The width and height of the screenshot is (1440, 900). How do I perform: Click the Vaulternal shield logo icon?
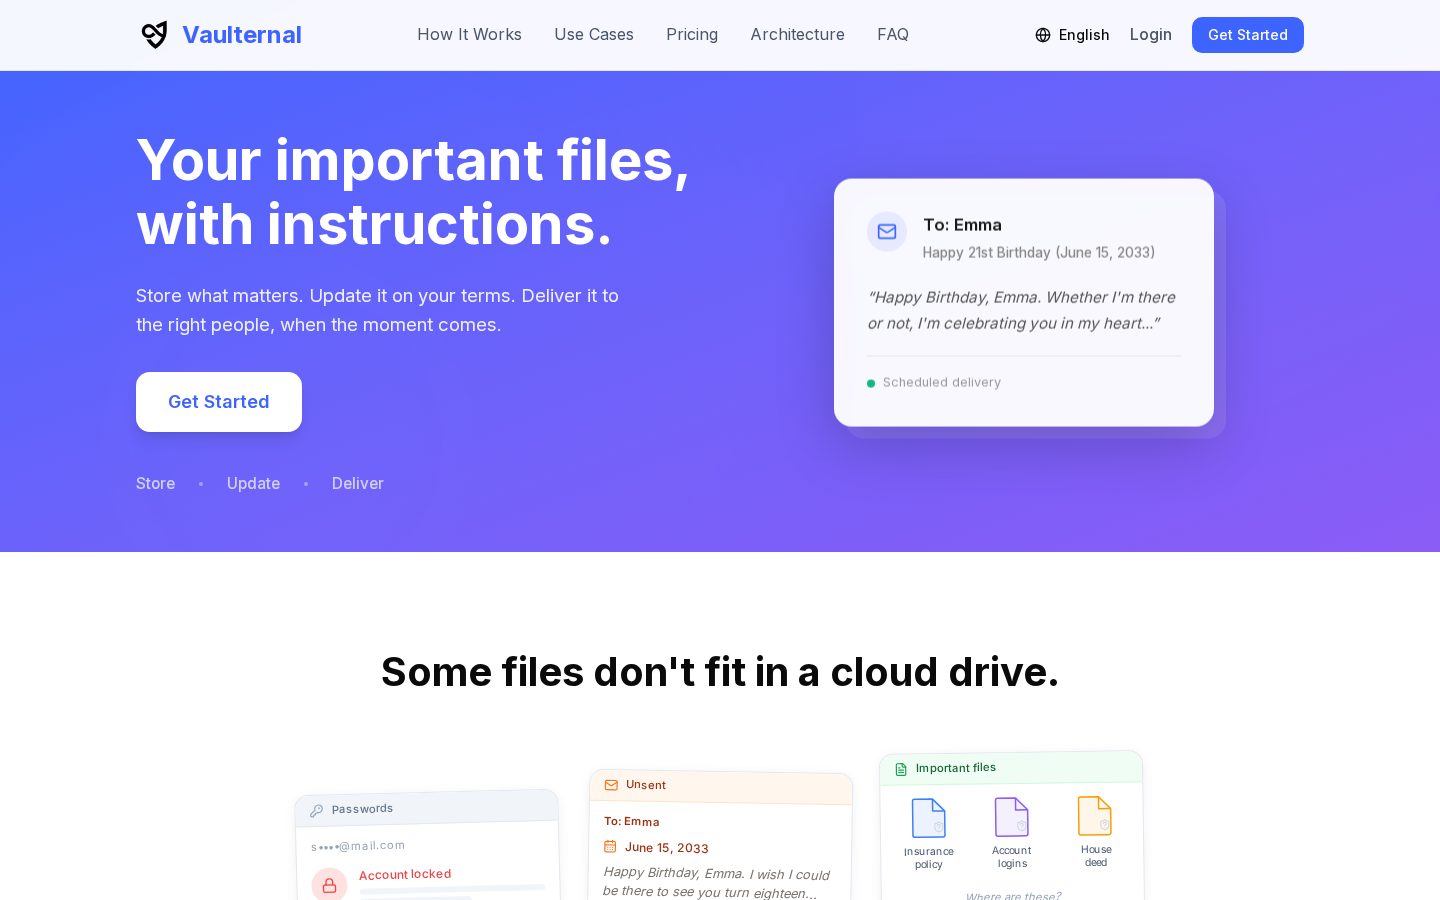[154, 35]
